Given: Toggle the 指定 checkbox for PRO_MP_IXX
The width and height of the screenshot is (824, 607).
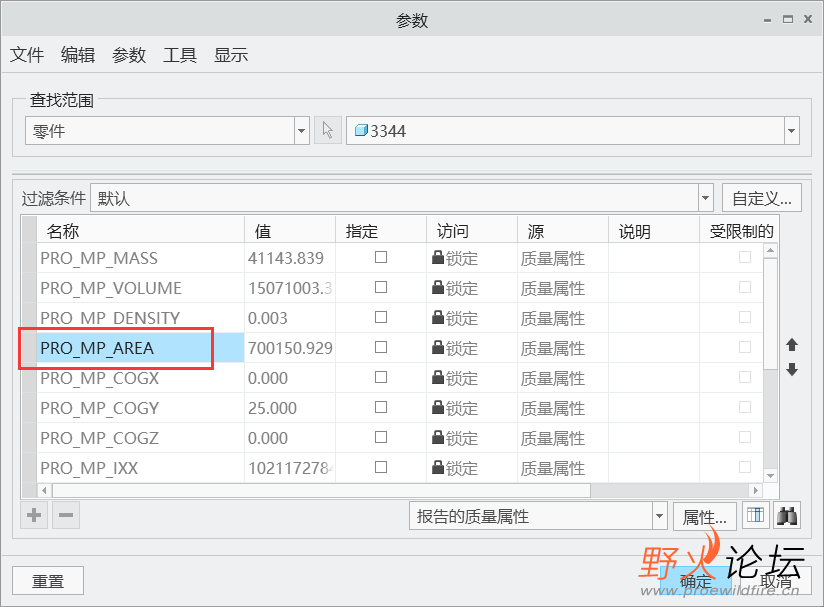Looking at the screenshot, I should tap(381, 467).
